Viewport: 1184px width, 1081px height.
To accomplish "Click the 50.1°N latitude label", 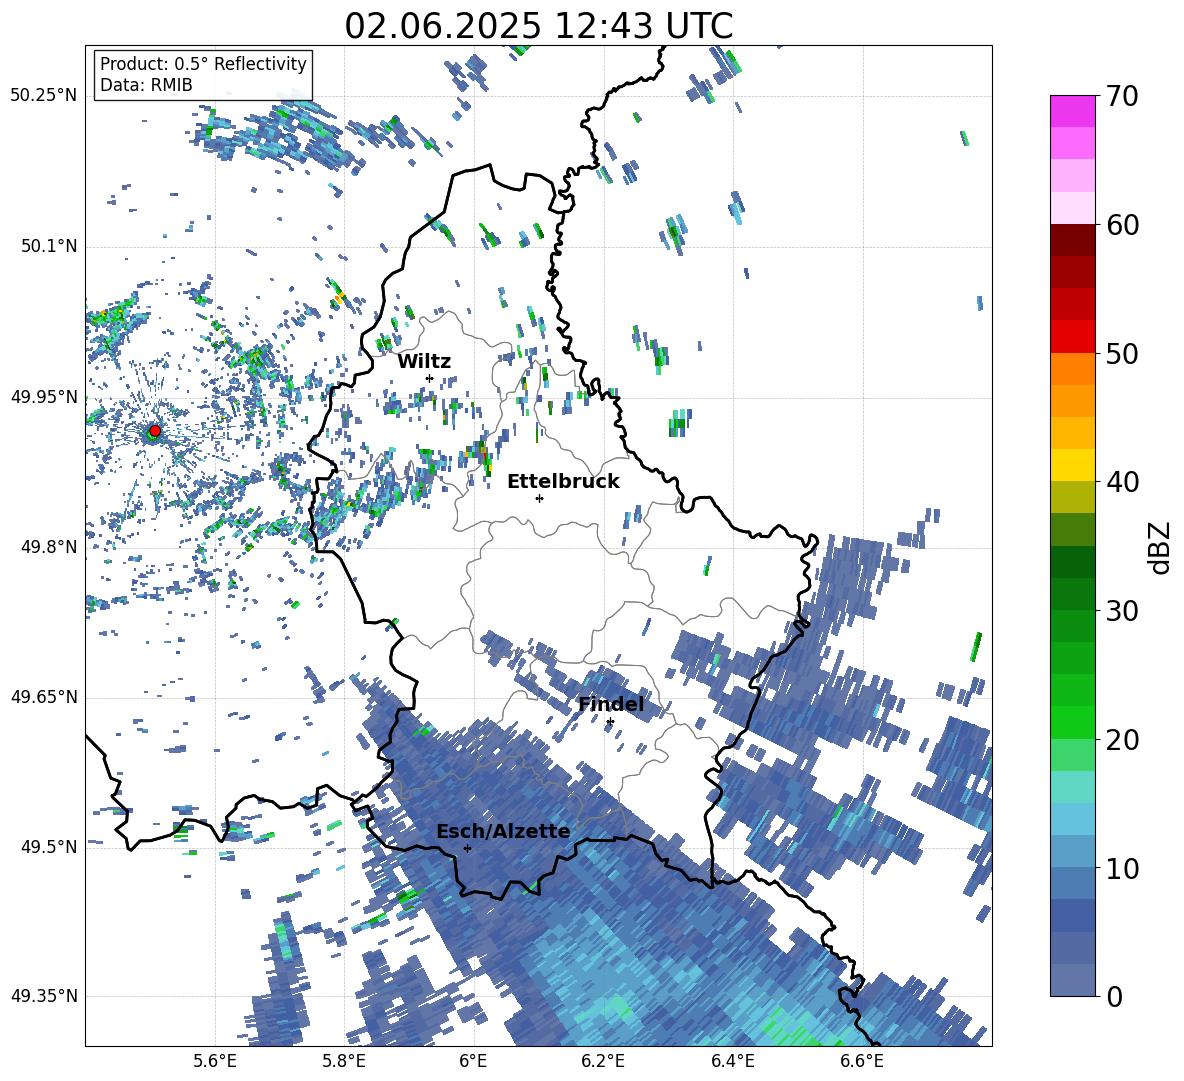I will [49, 246].
